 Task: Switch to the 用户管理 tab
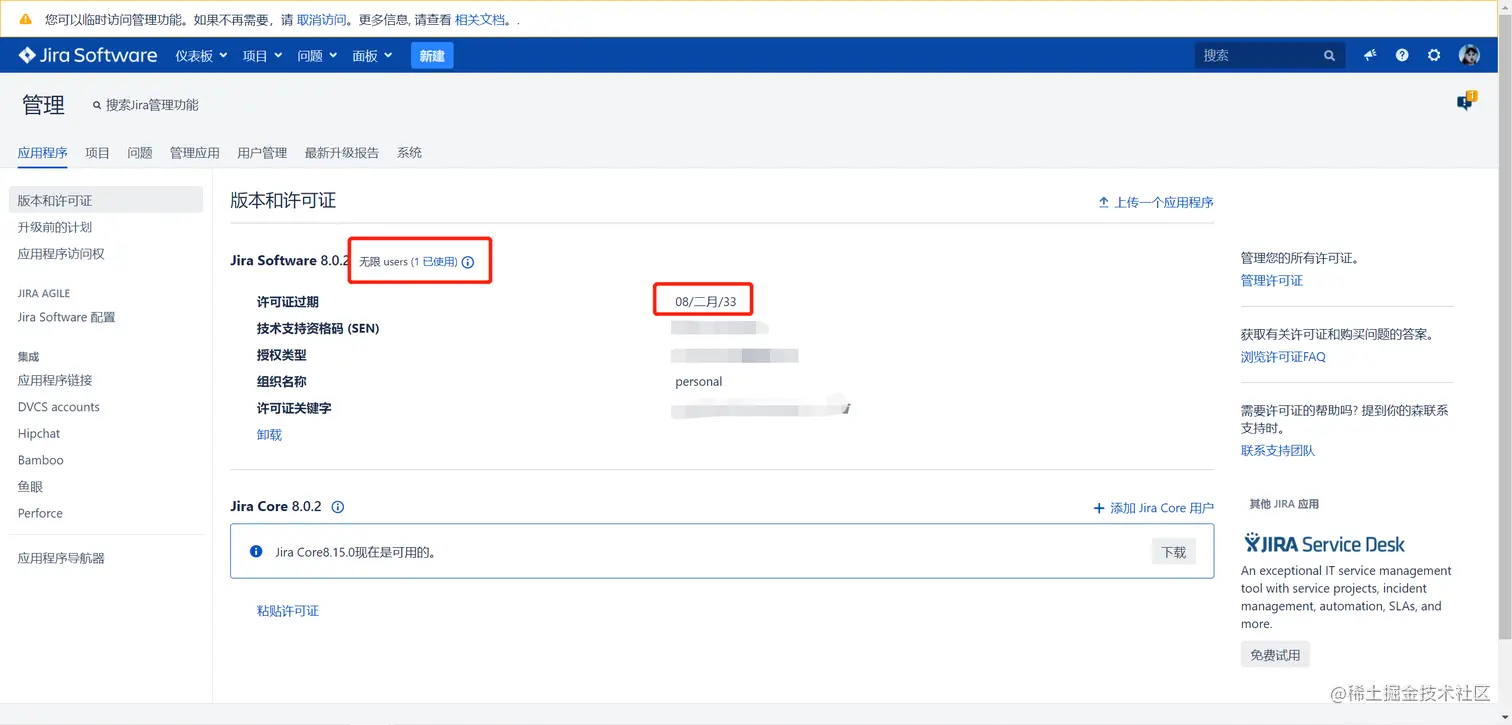(x=262, y=153)
